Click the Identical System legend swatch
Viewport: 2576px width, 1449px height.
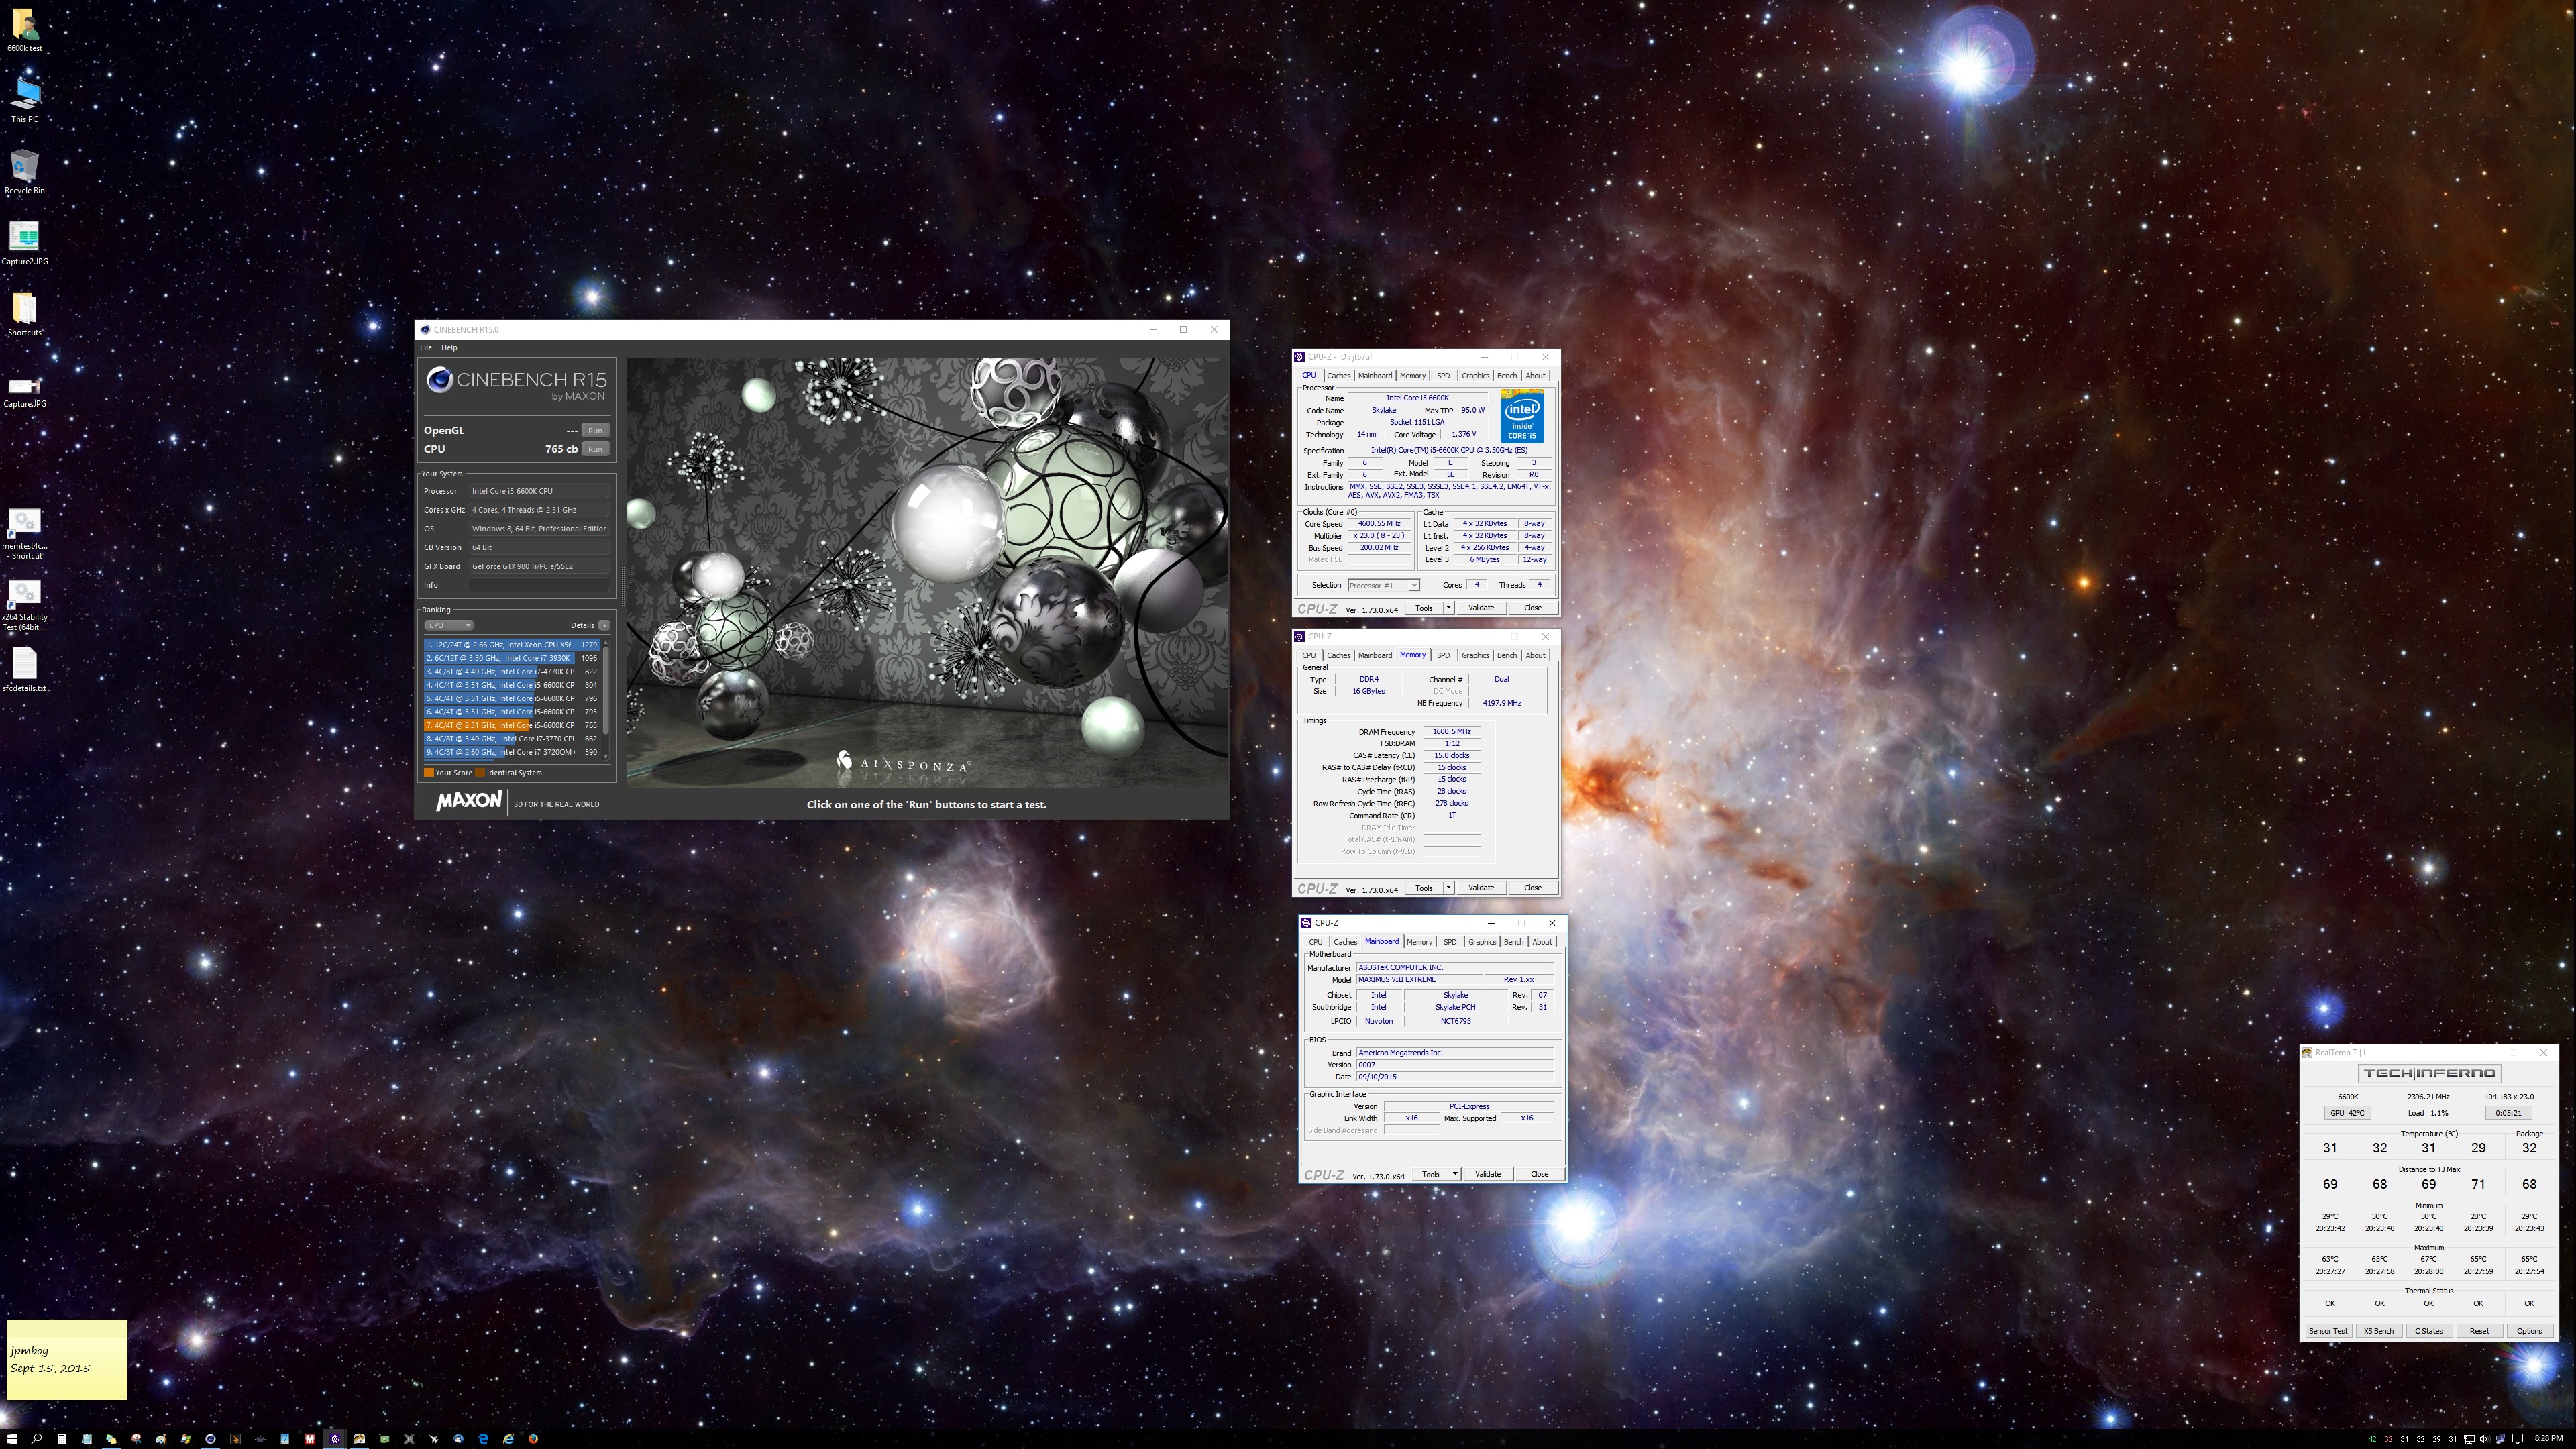pos(480,773)
